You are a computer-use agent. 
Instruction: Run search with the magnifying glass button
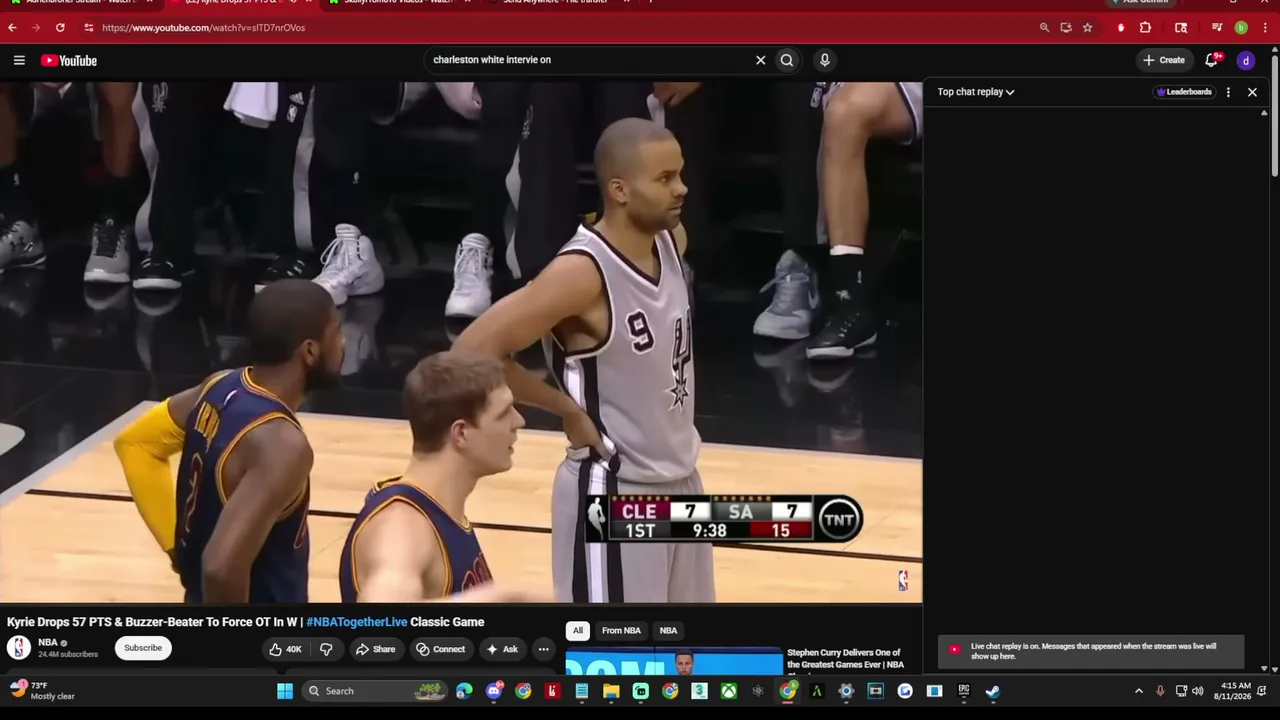787,60
